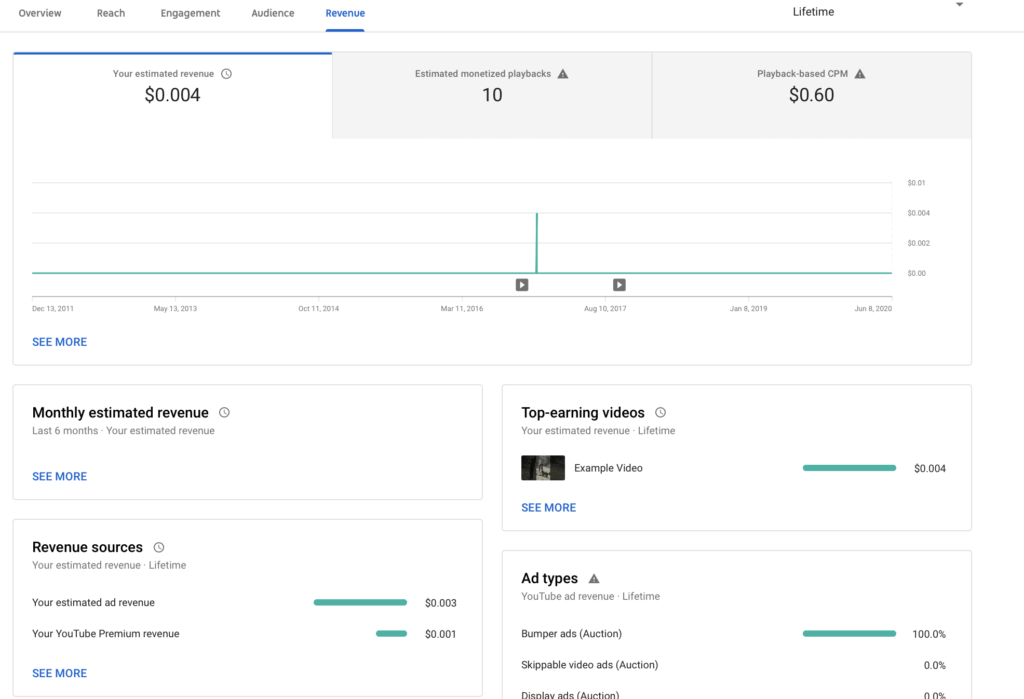Screen dimensions: 1024x699
Task: Click warning triangle beside Playback-based CPM
Action: pyautogui.click(x=860, y=74)
